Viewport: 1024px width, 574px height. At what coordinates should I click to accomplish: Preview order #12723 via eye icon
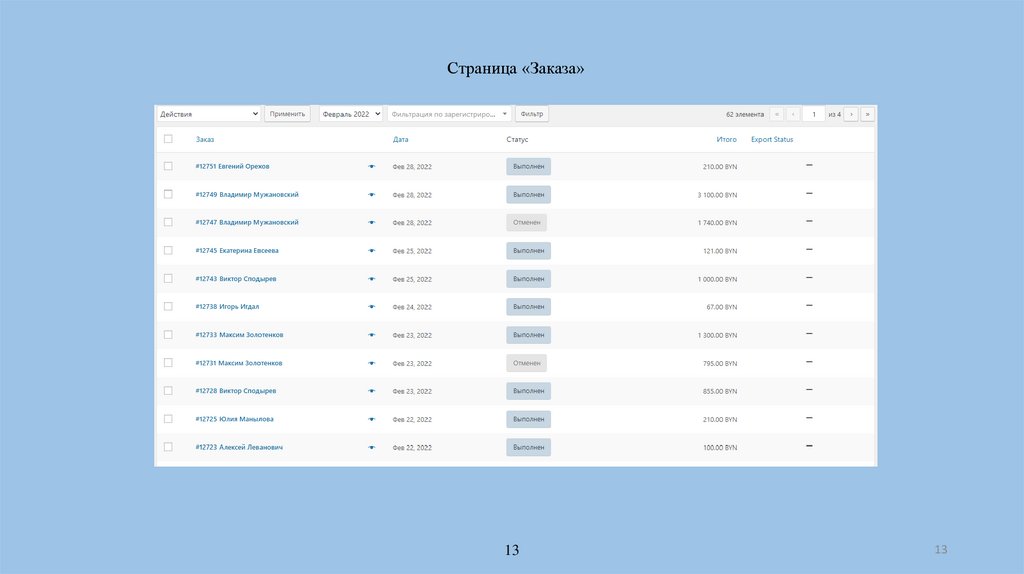371,447
